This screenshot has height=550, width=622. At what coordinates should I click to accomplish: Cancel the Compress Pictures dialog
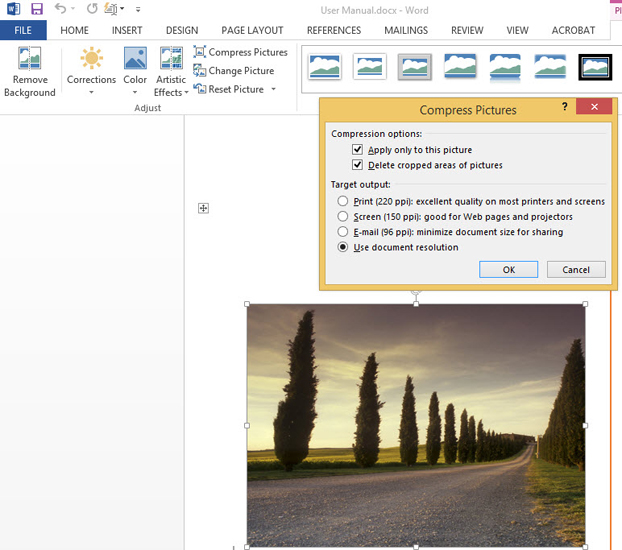(575, 270)
